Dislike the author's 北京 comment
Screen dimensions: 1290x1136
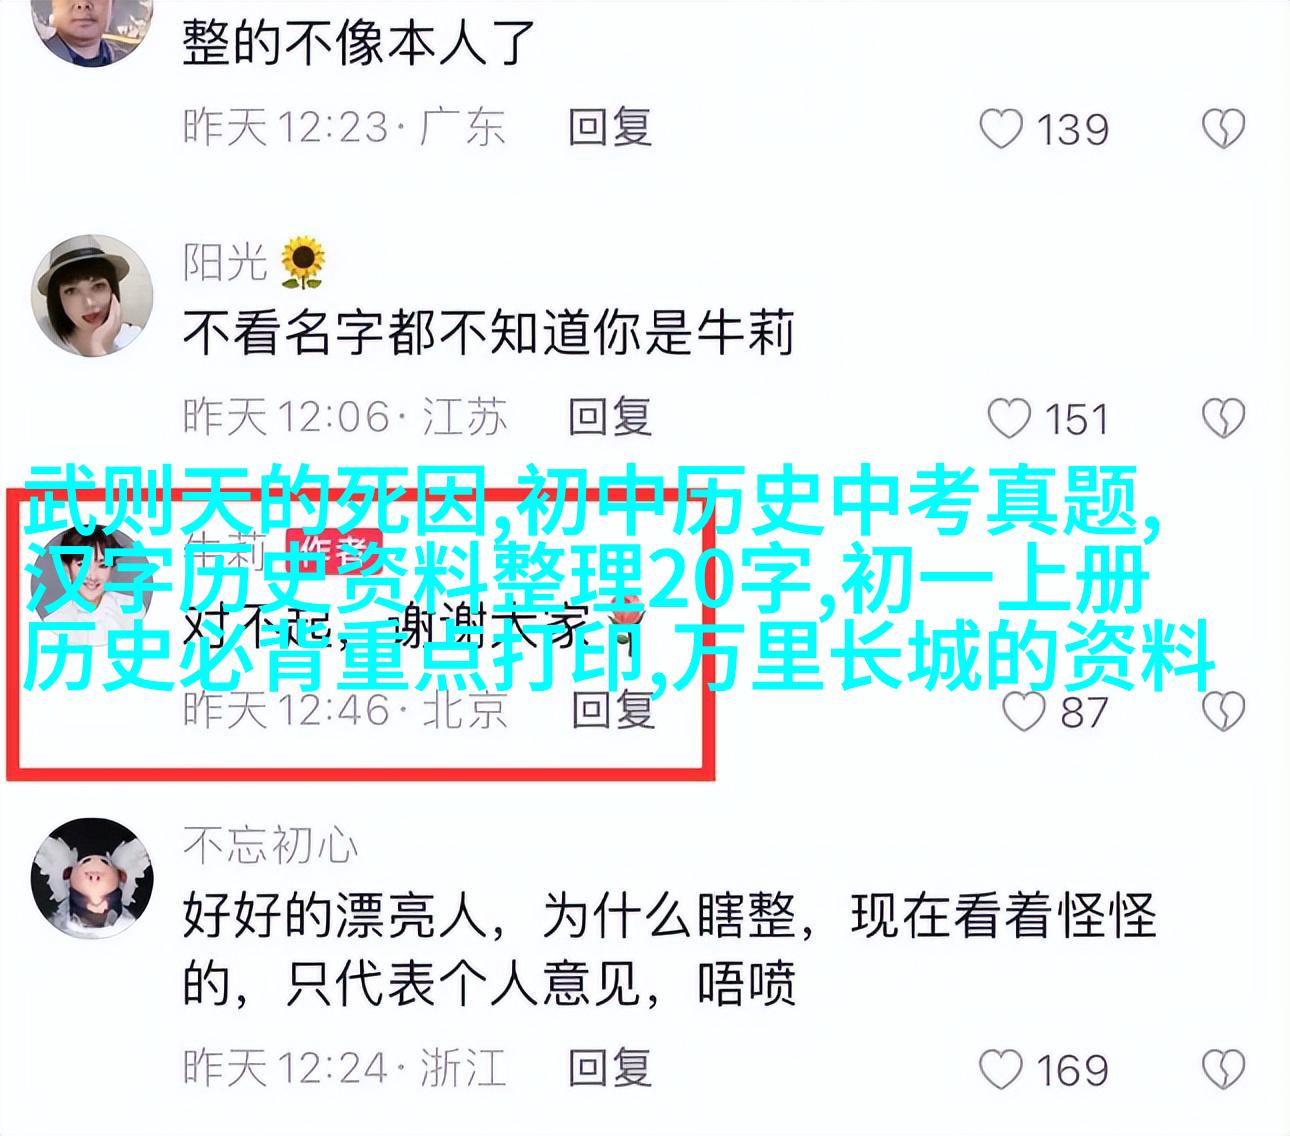[1222, 712]
